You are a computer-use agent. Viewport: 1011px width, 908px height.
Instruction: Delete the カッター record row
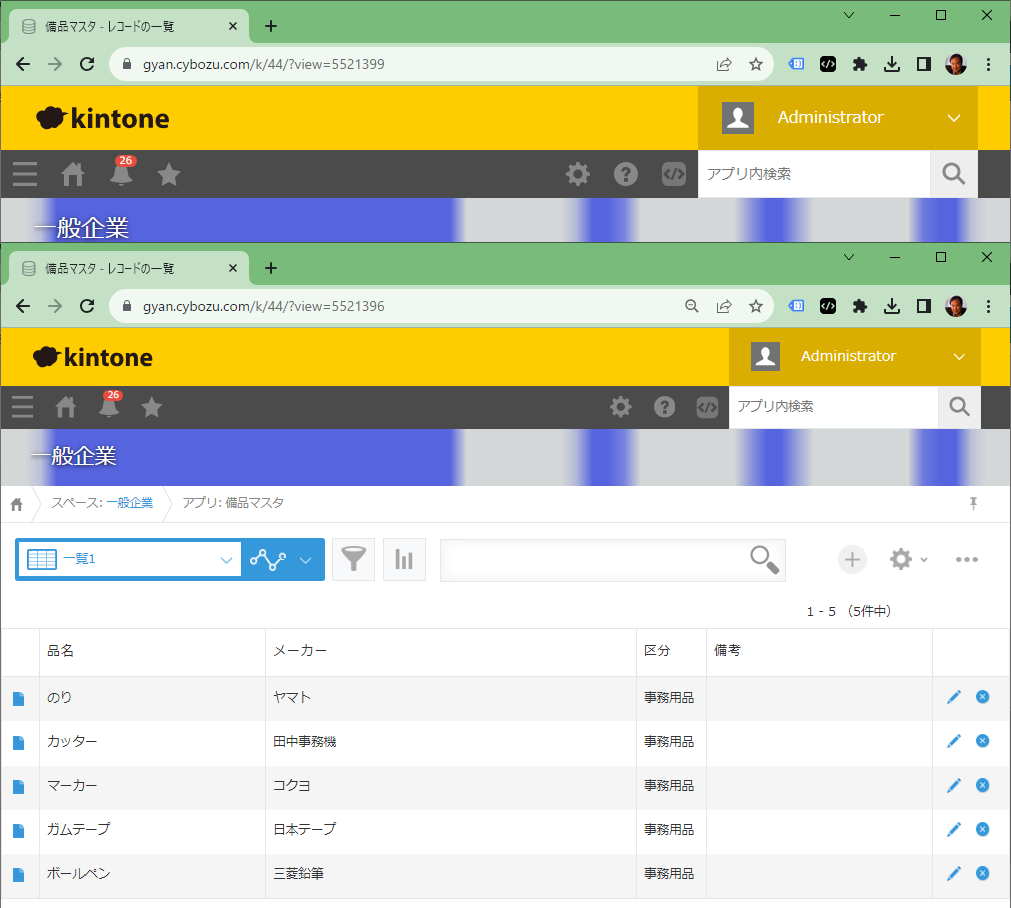982,741
